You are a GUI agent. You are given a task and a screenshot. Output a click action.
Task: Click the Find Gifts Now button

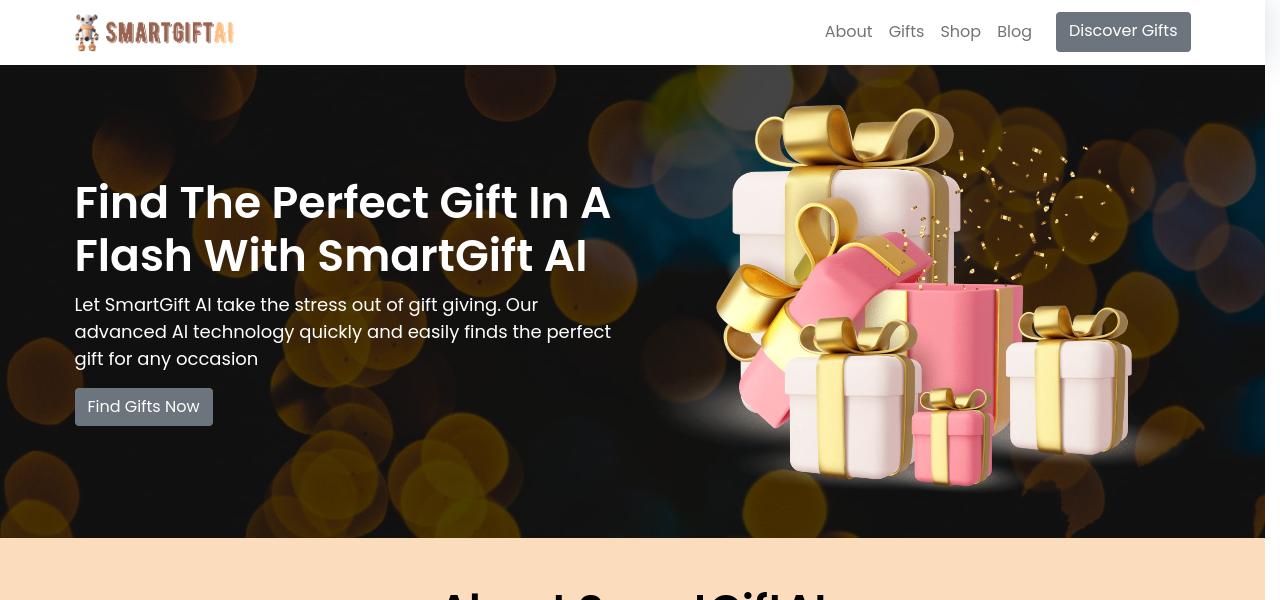(144, 407)
